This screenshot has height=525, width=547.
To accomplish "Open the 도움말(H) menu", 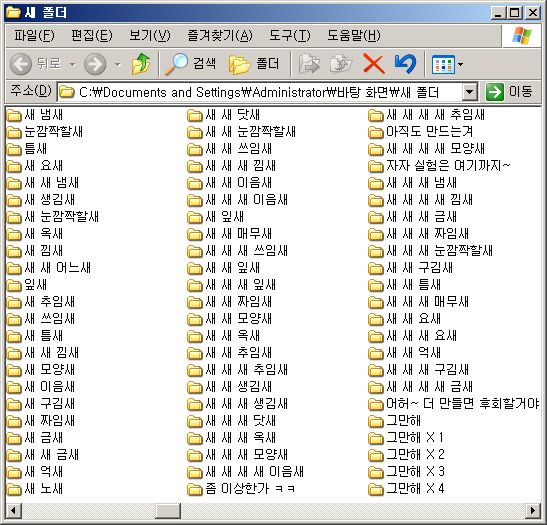I will coord(354,35).
